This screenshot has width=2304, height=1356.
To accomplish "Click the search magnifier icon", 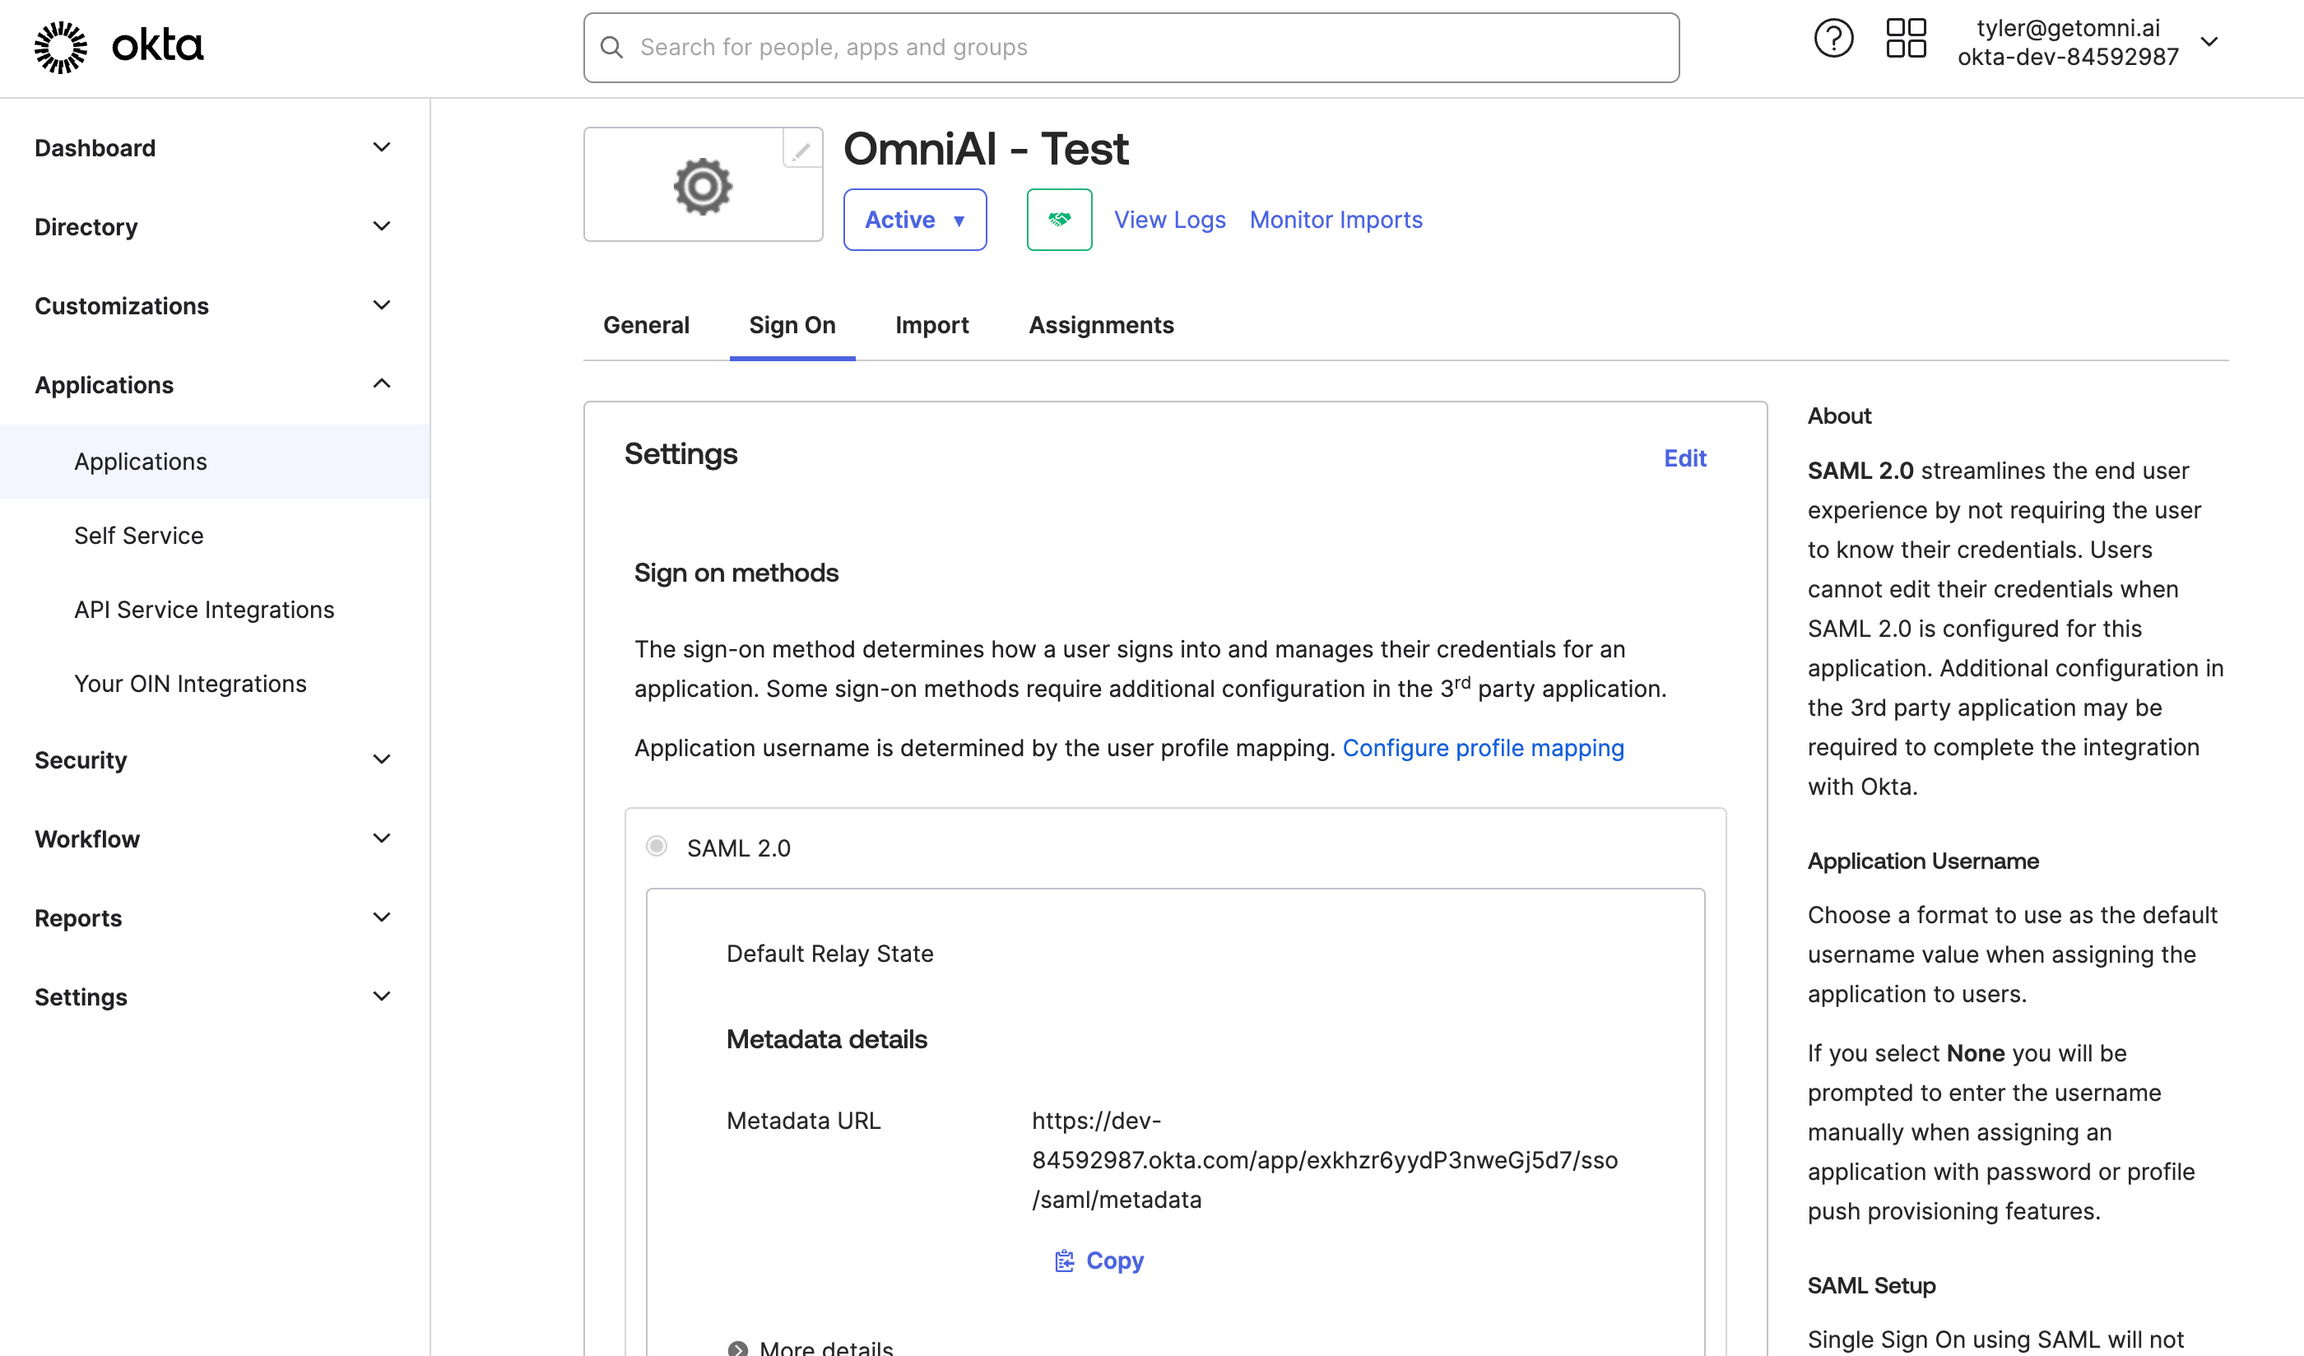I will [x=612, y=47].
